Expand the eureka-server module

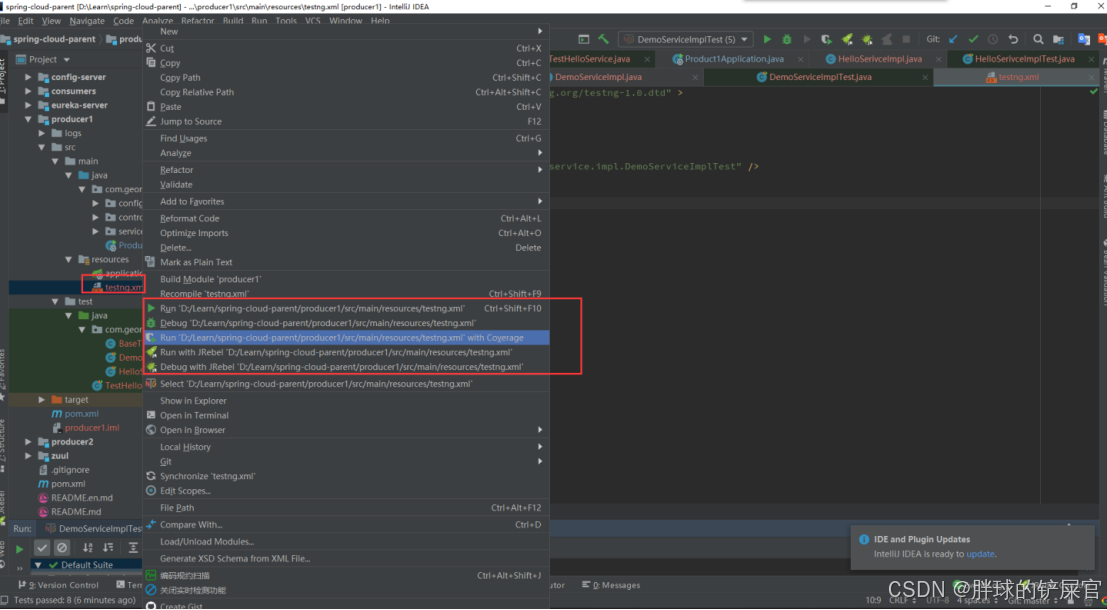tap(28, 105)
